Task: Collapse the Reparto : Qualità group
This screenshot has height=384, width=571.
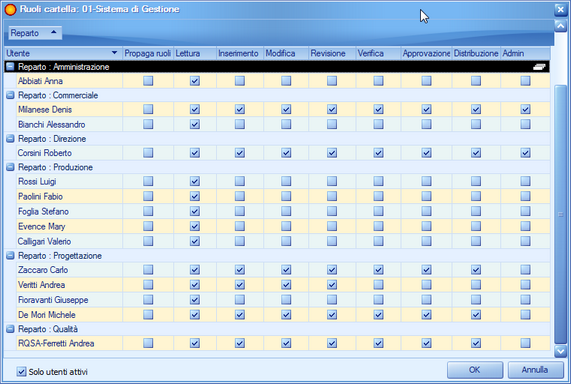Action: [x=10, y=329]
